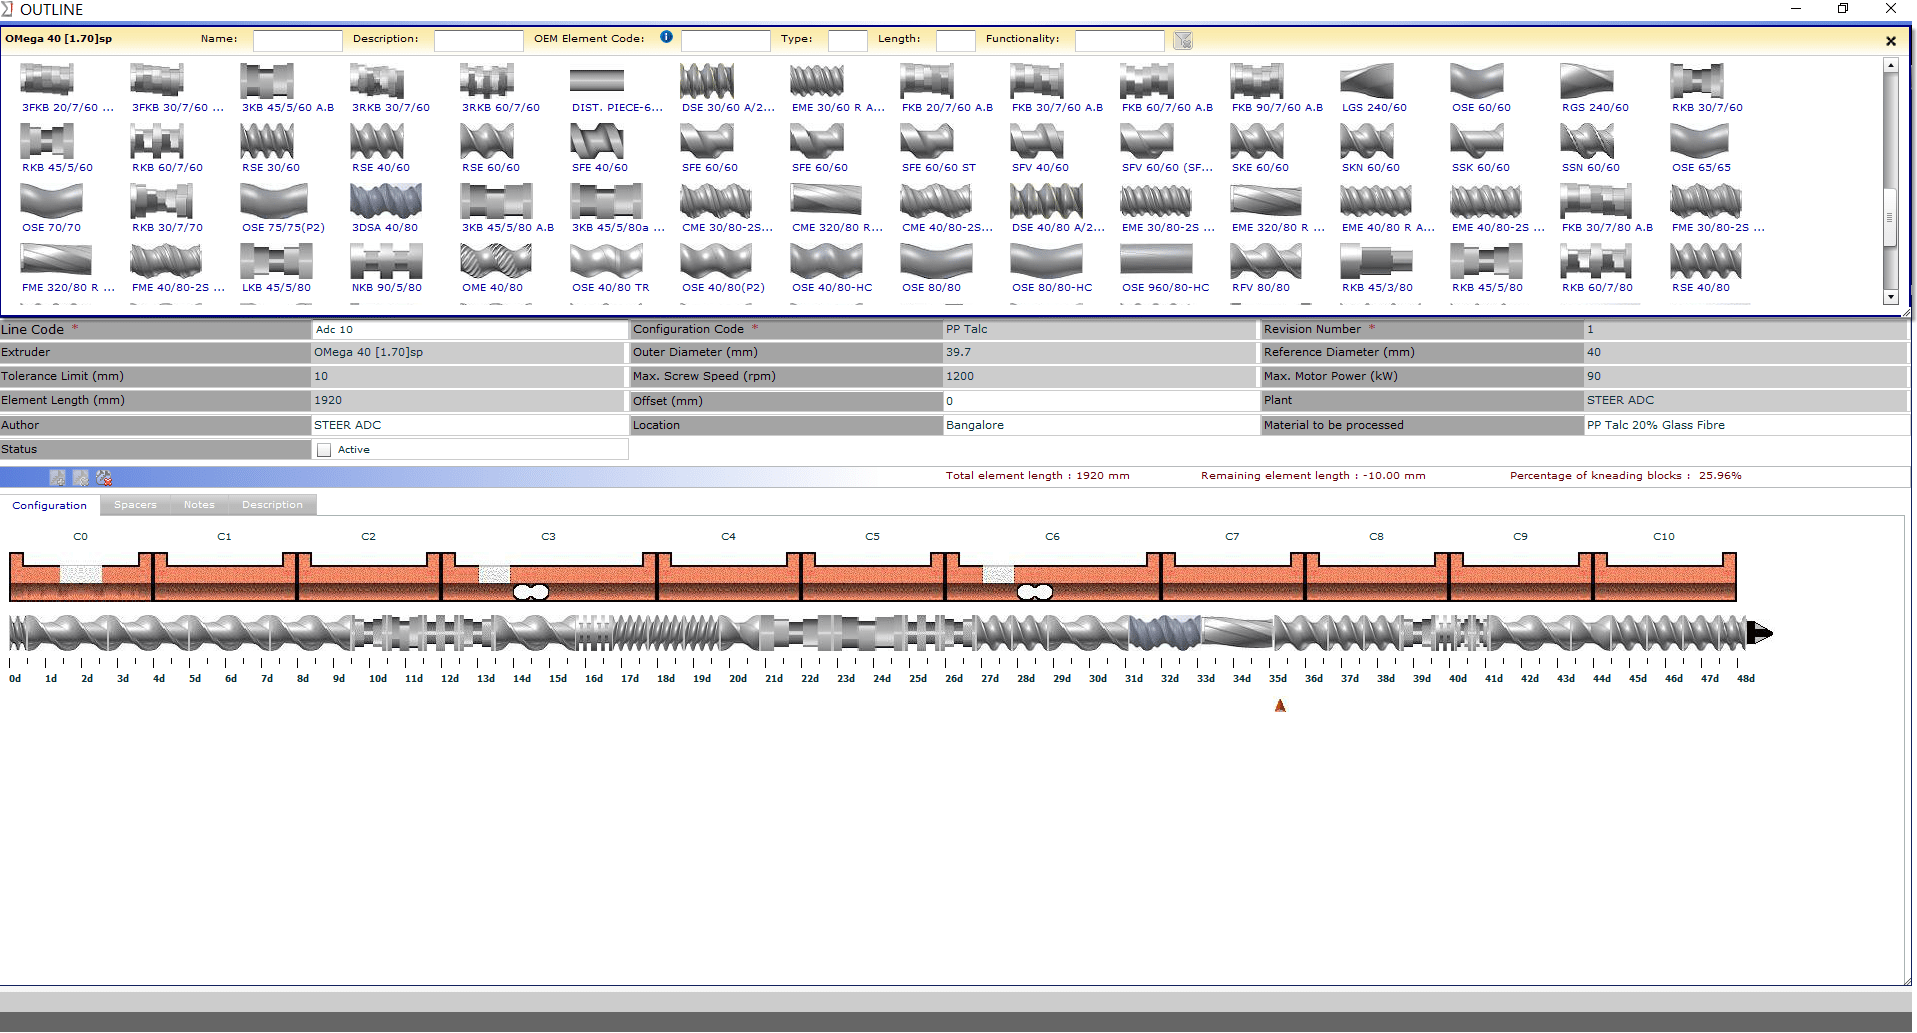Toggle the Active status checkbox
Viewport: 1917px width, 1033px height.
(x=324, y=450)
